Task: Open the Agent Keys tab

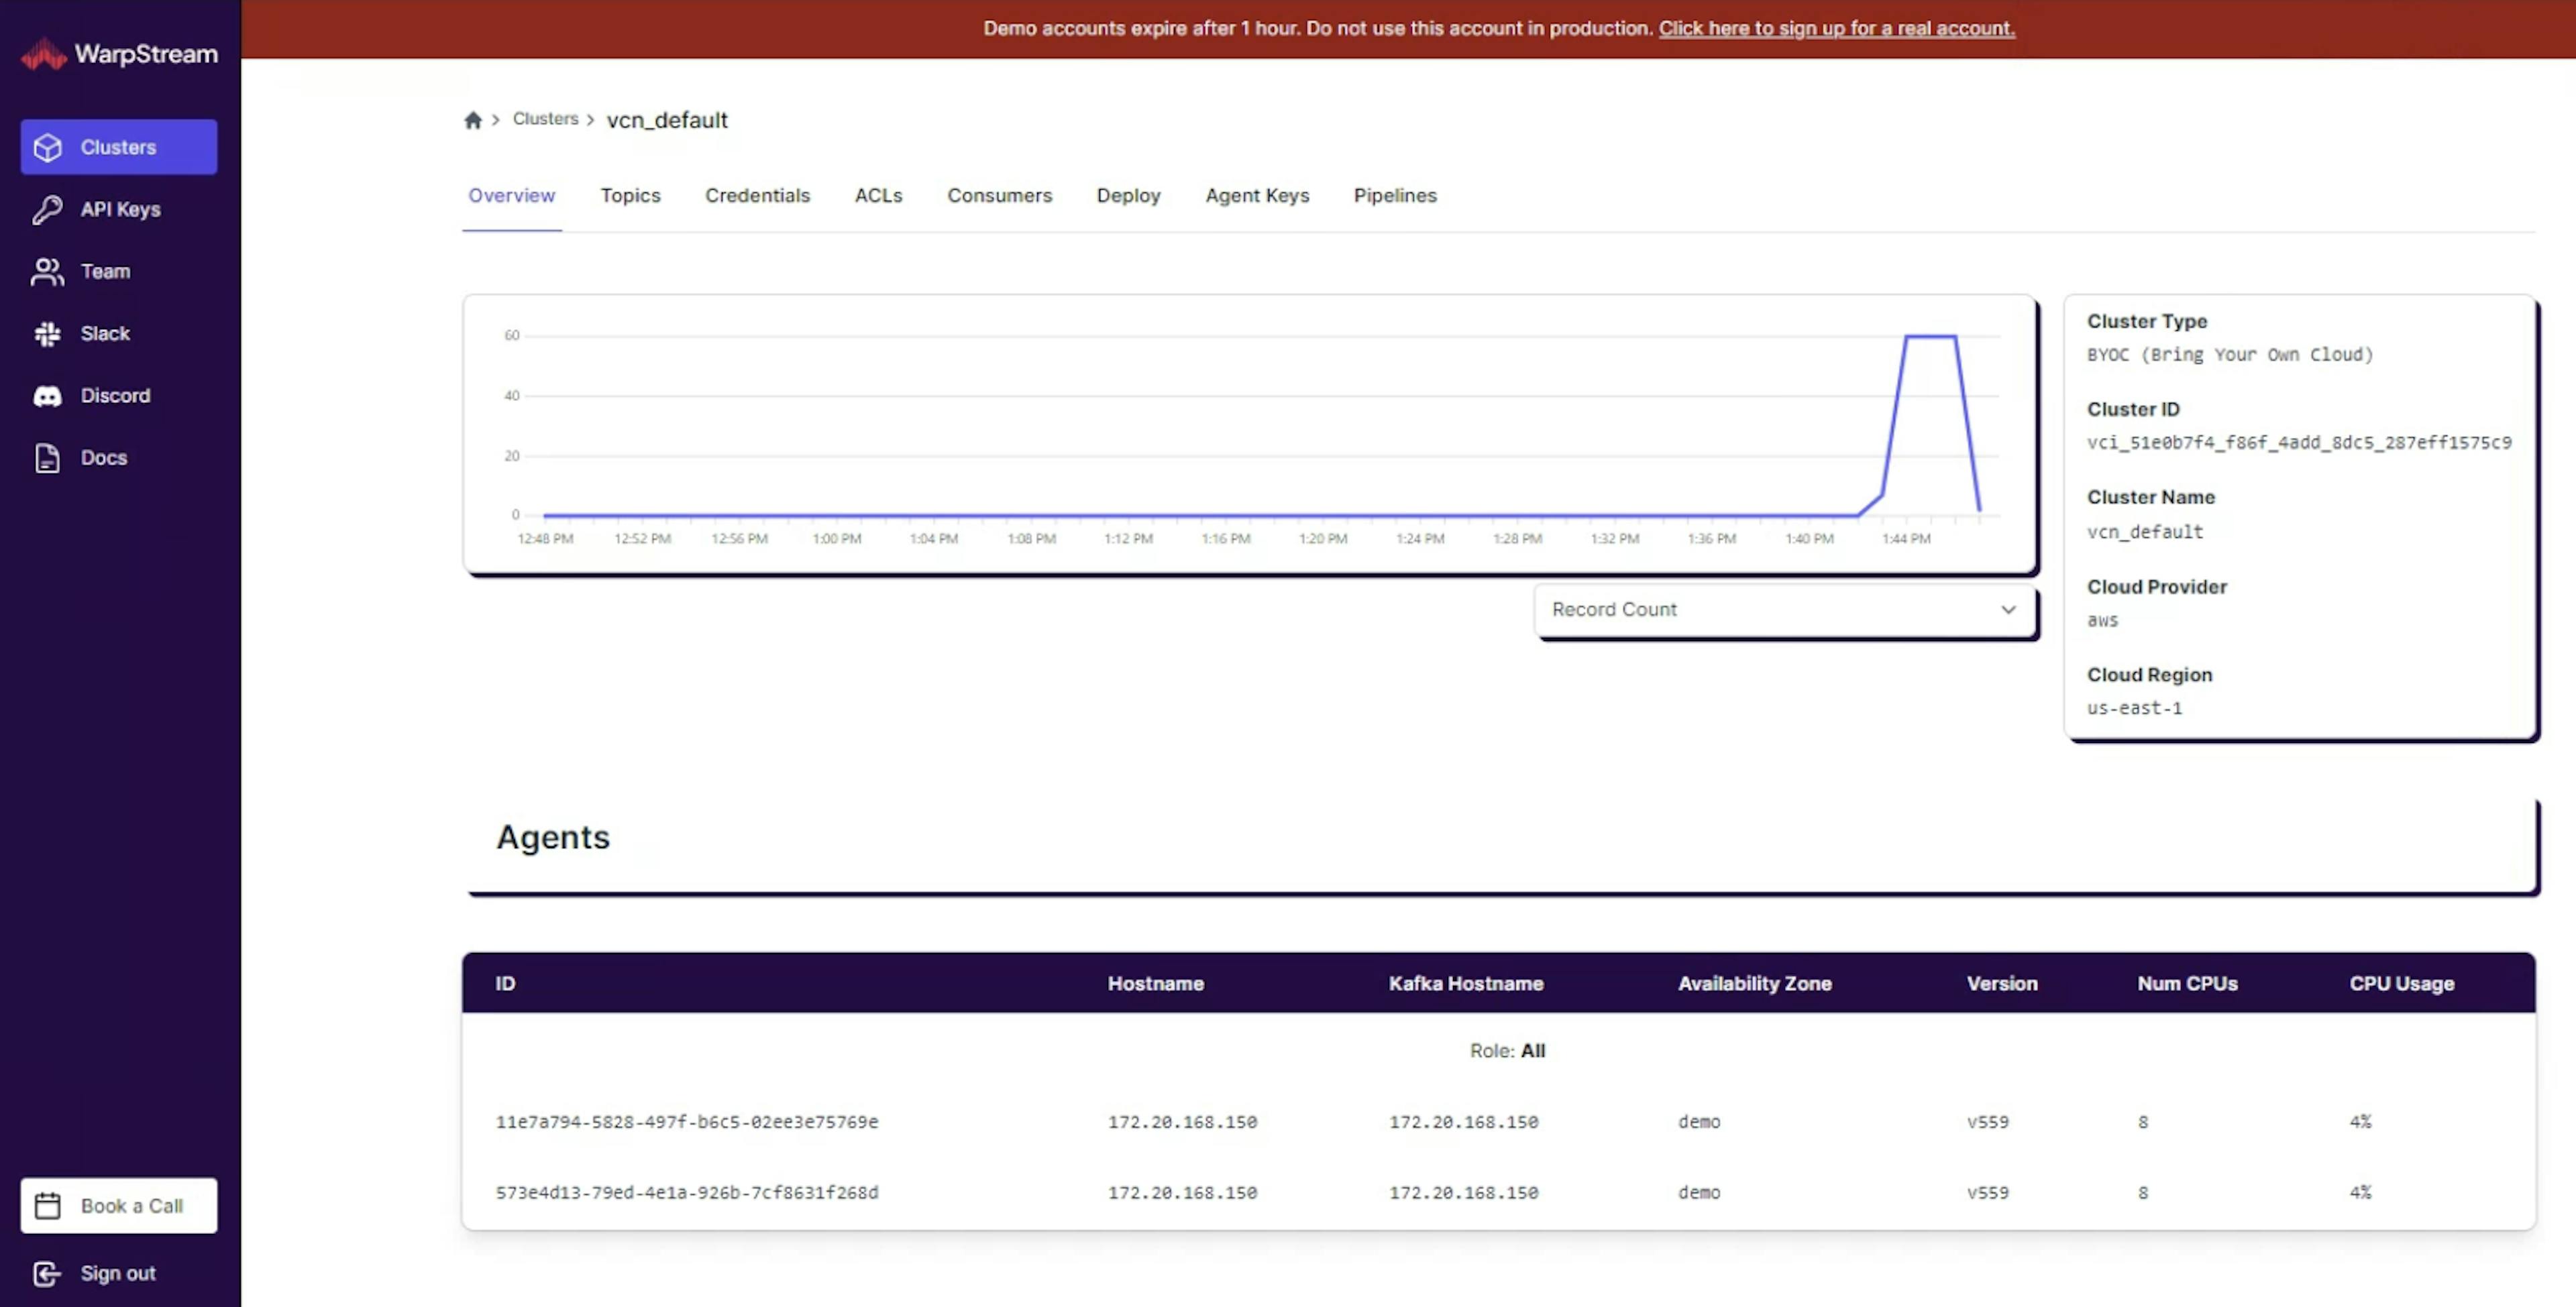Action: 1257,195
